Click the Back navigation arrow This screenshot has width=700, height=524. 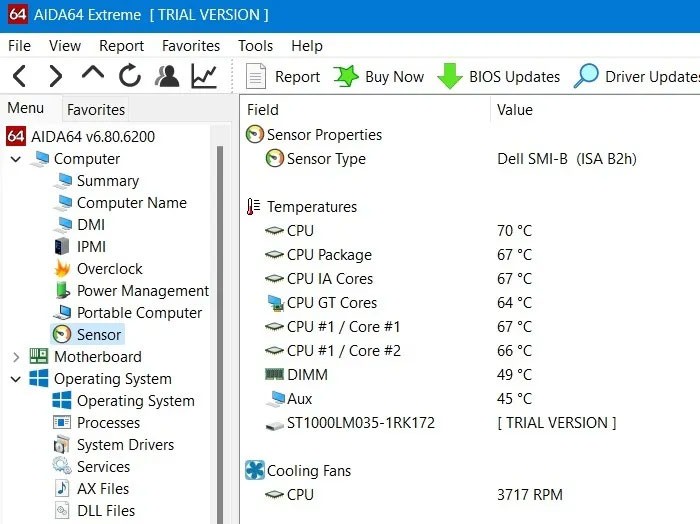tap(19, 76)
